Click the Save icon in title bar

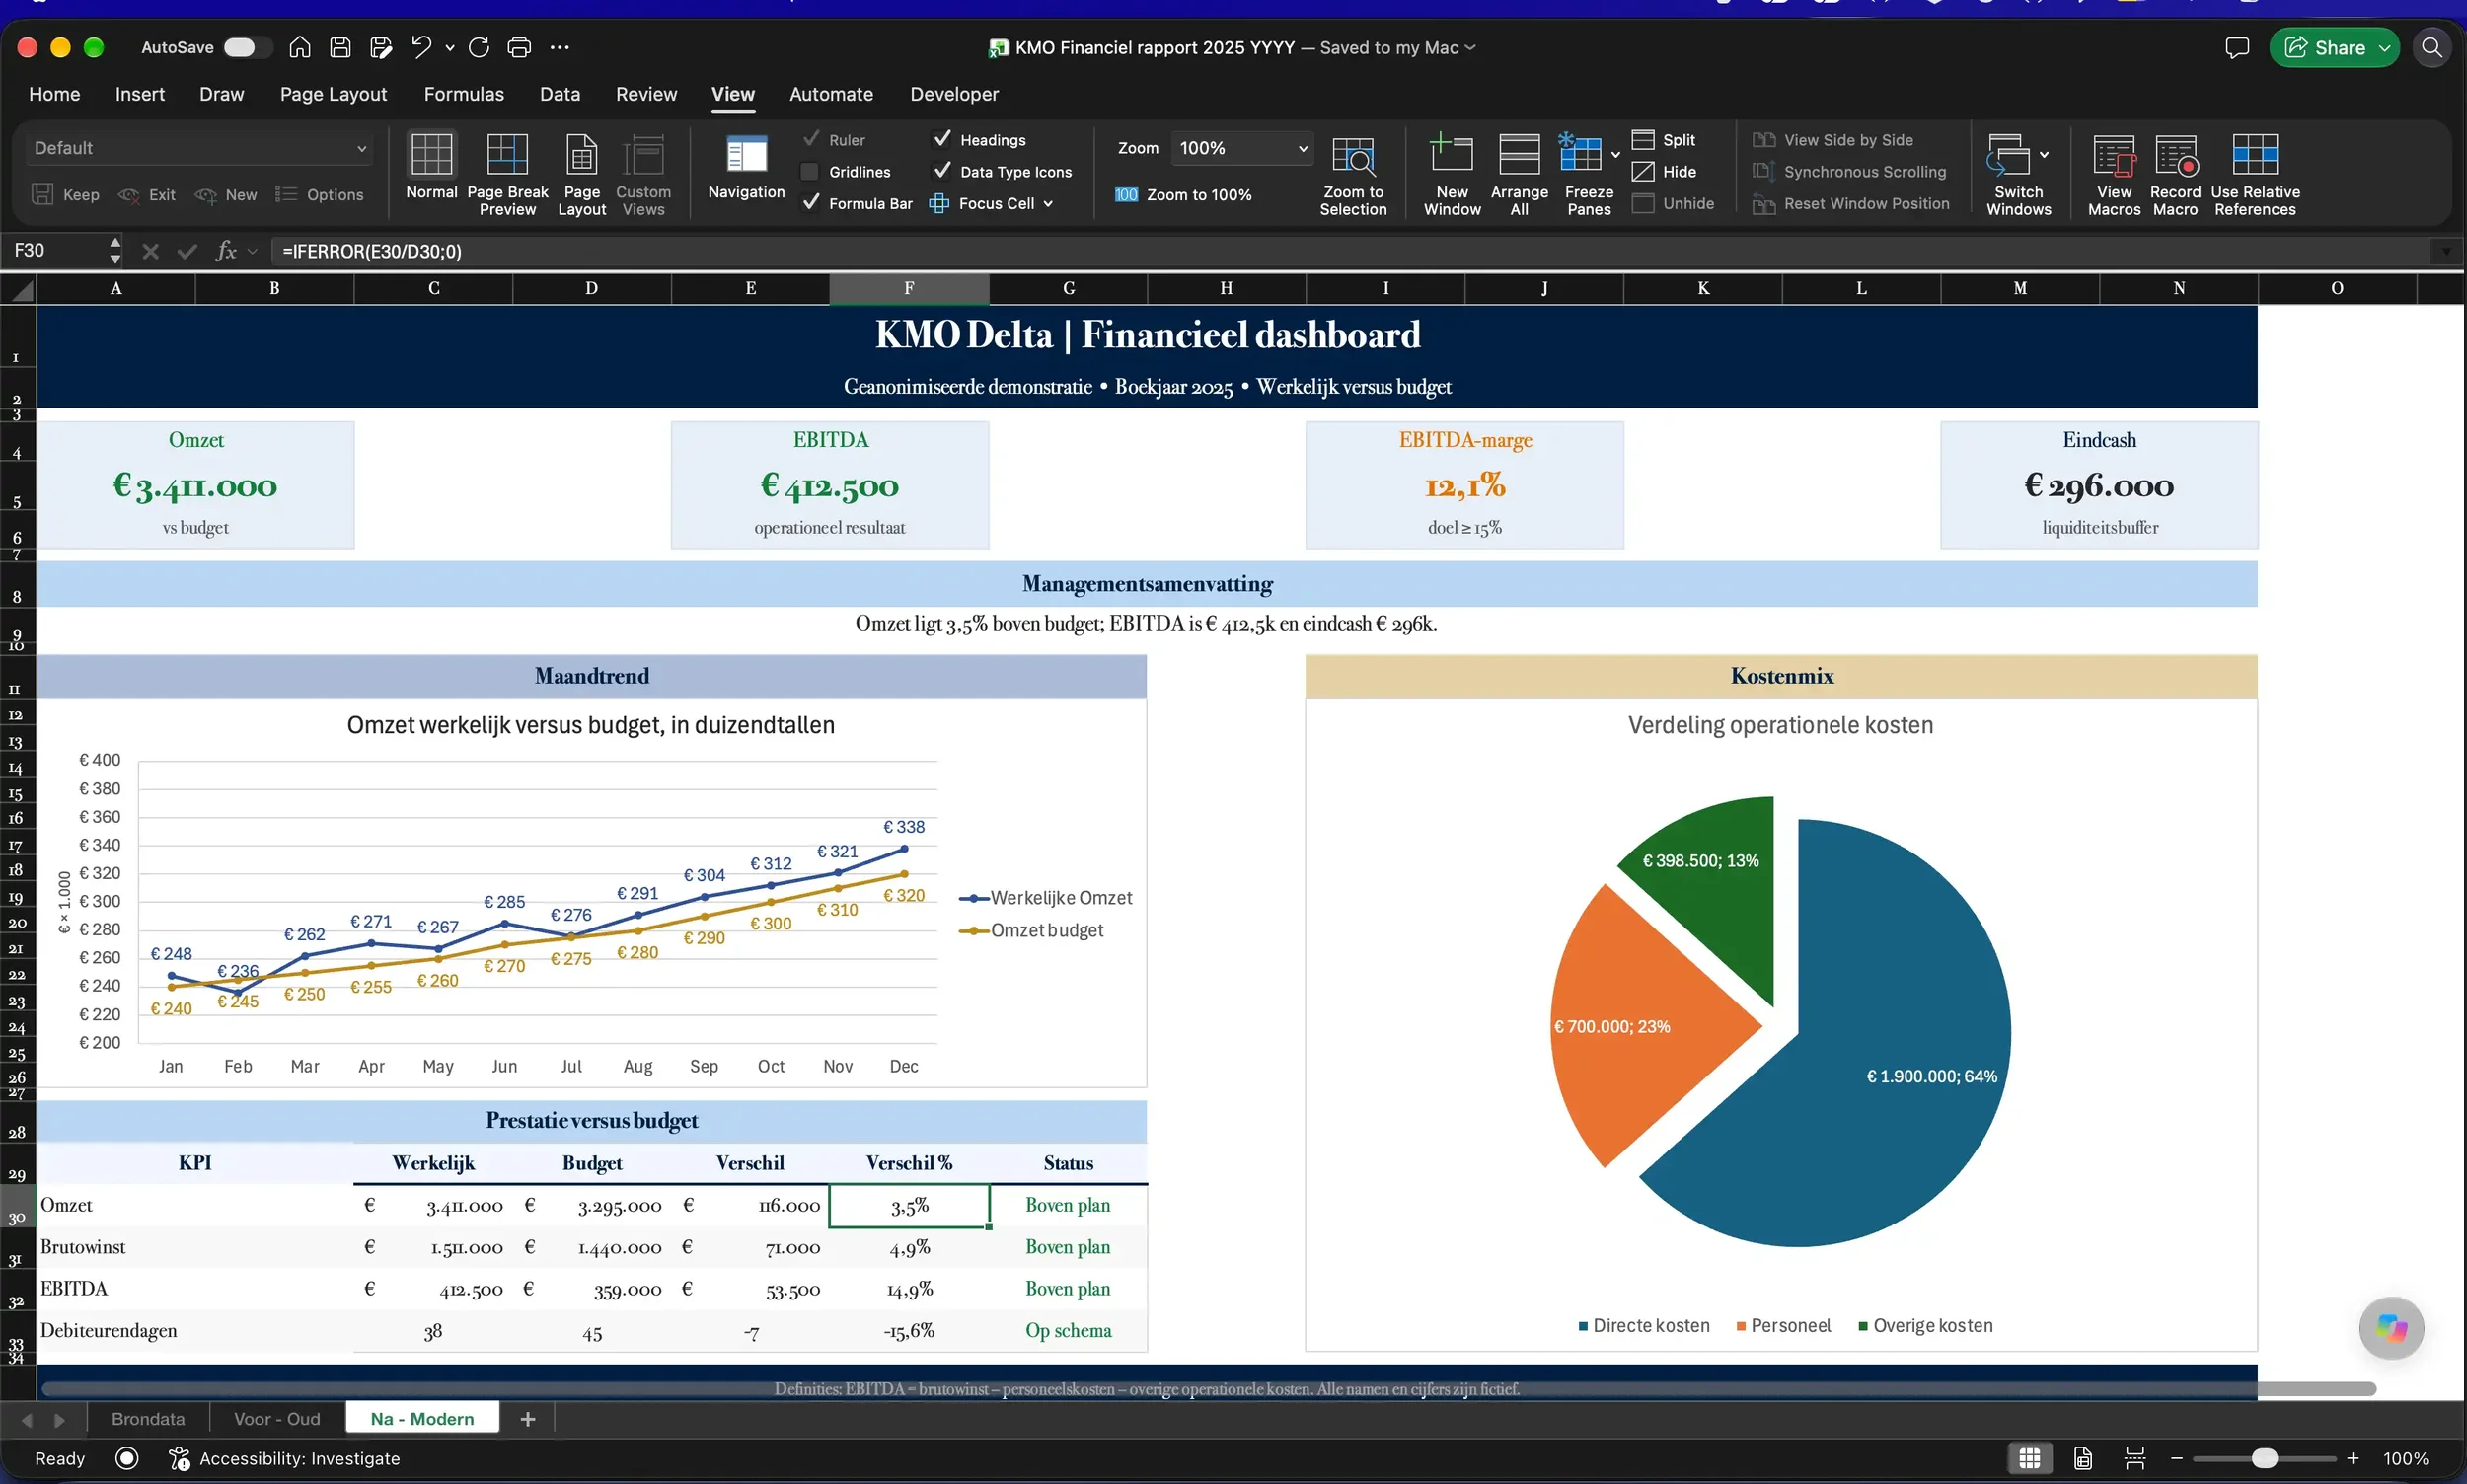point(340,47)
